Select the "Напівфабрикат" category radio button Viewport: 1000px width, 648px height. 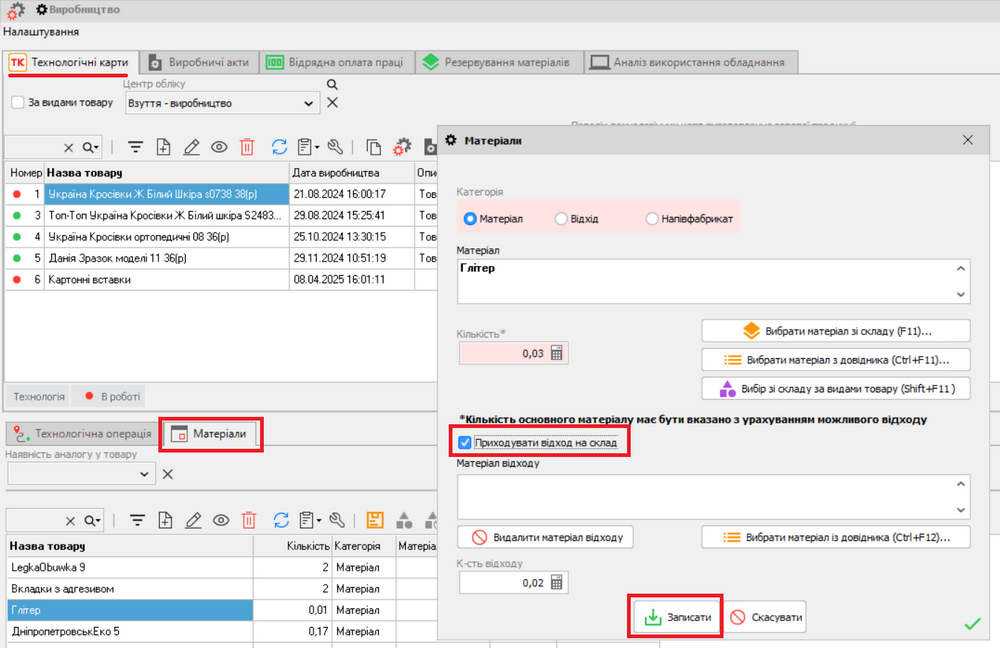[652, 218]
